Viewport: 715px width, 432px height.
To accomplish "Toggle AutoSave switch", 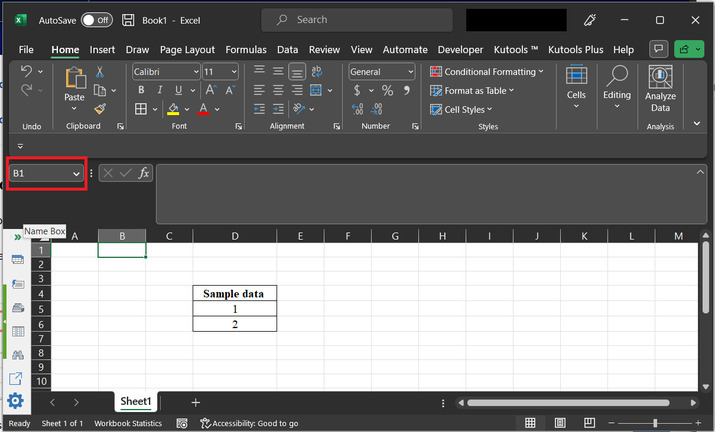I will (x=97, y=20).
